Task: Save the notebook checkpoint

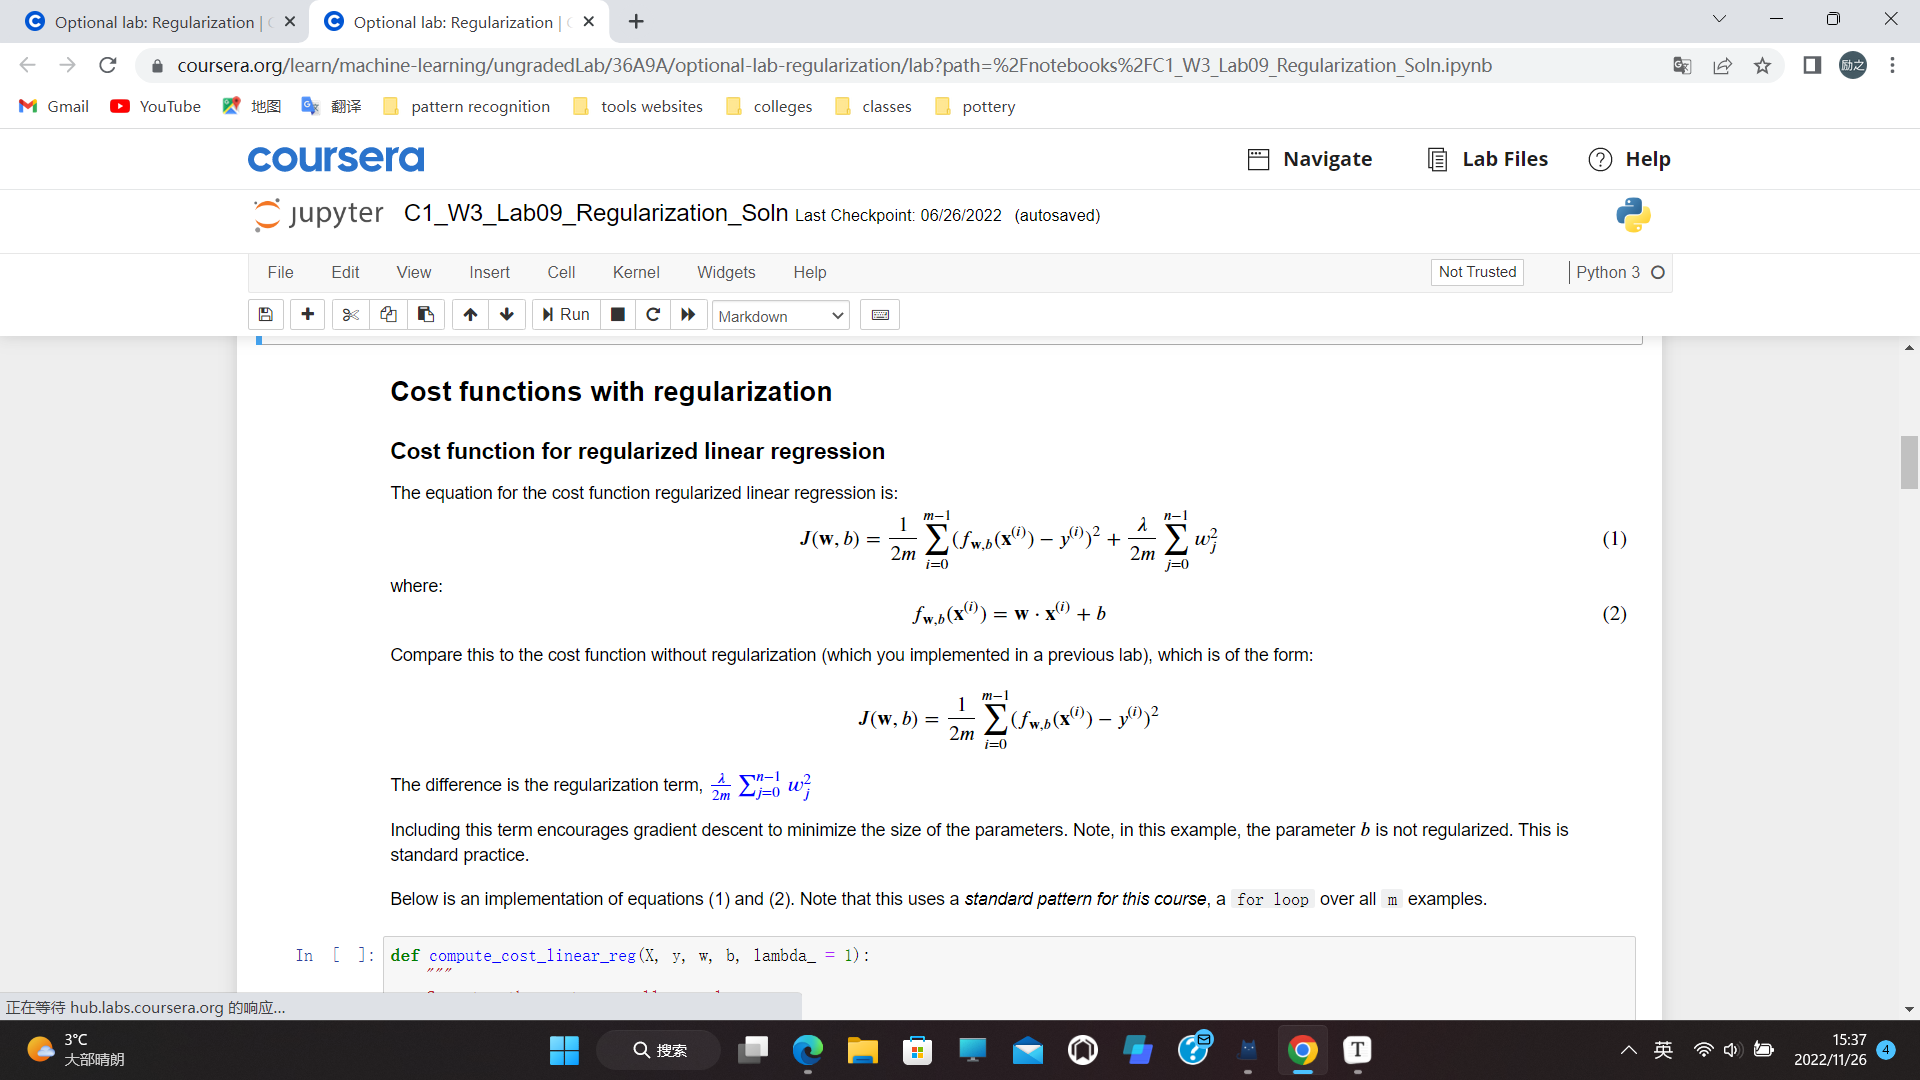Action: tap(266, 314)
